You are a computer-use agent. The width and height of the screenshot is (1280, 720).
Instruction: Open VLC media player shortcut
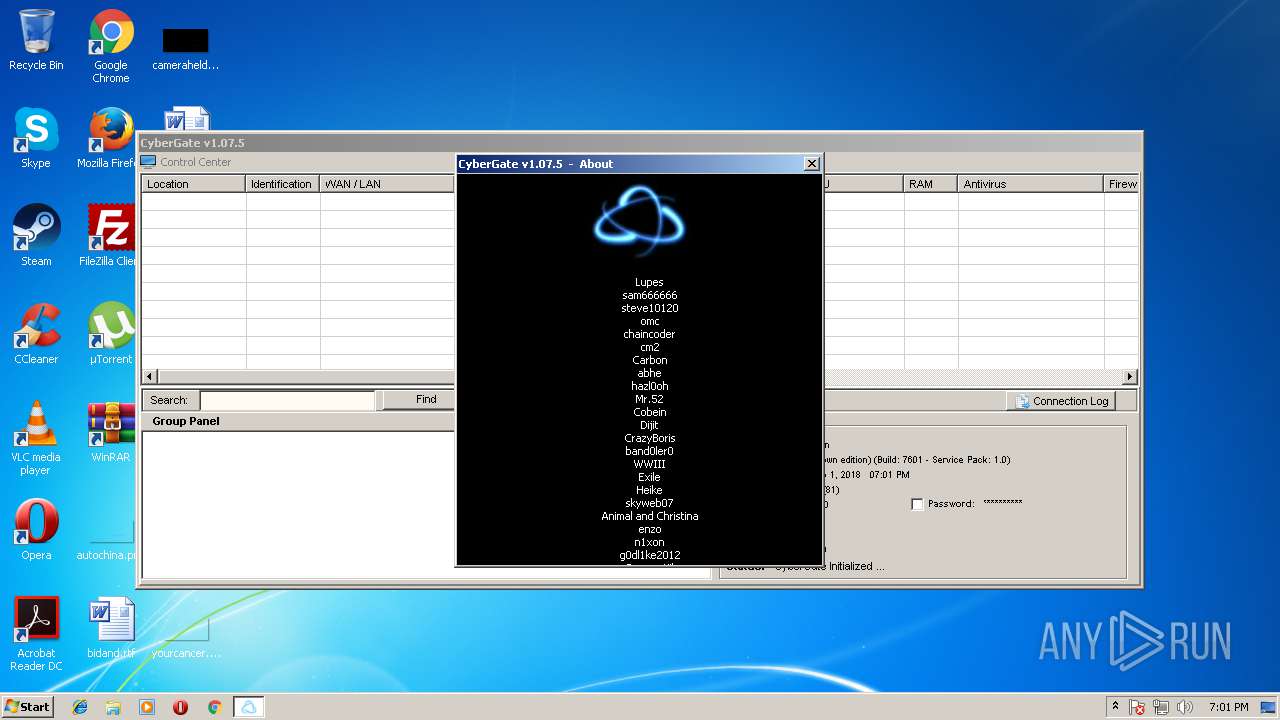(x=36, y=438)
